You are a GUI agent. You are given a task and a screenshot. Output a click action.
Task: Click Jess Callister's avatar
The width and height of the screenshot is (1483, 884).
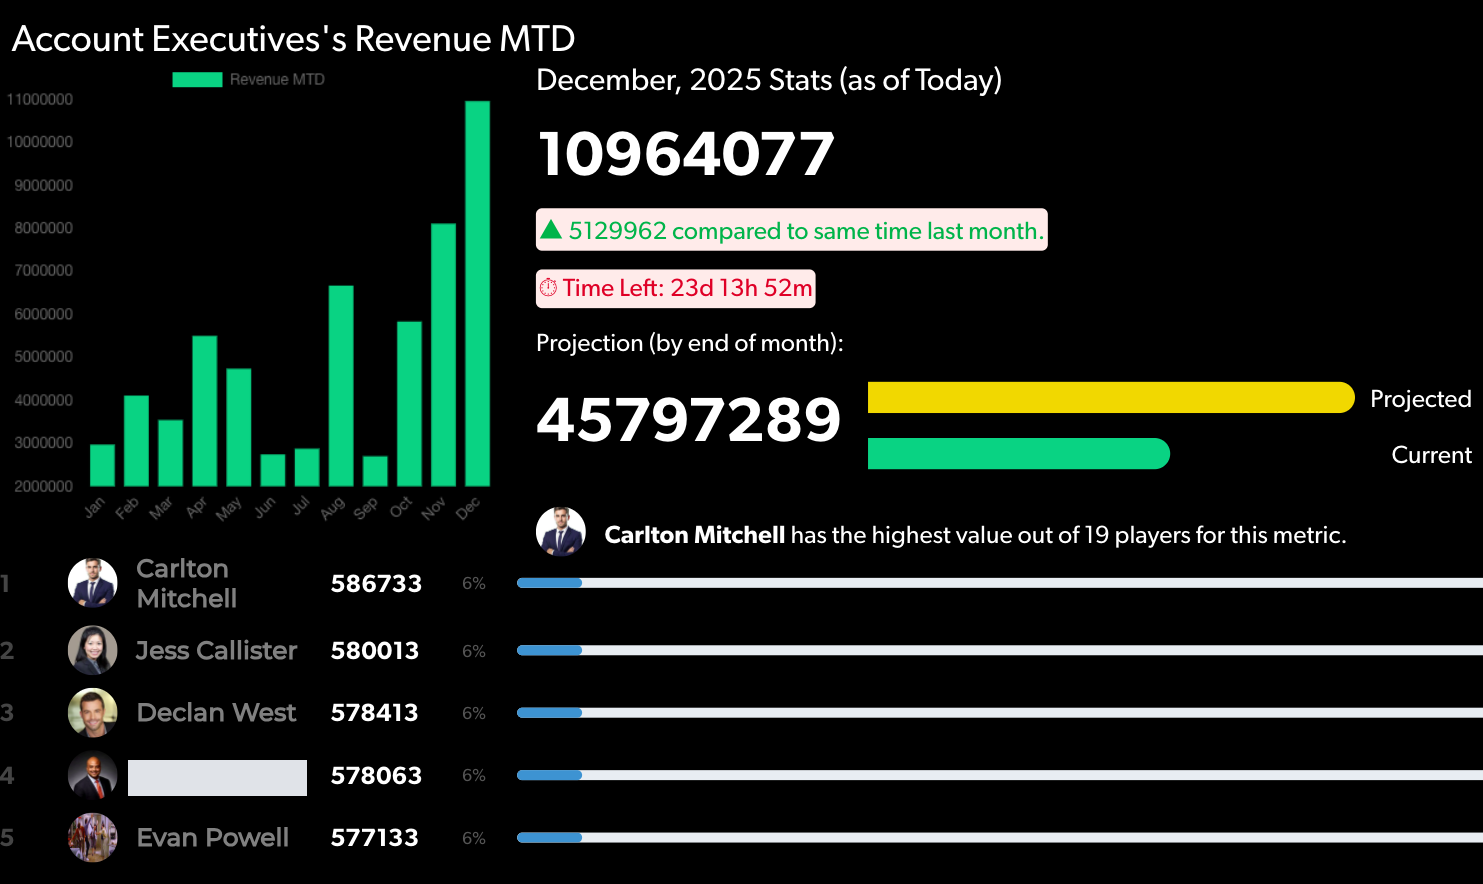[x=92, y=650]
